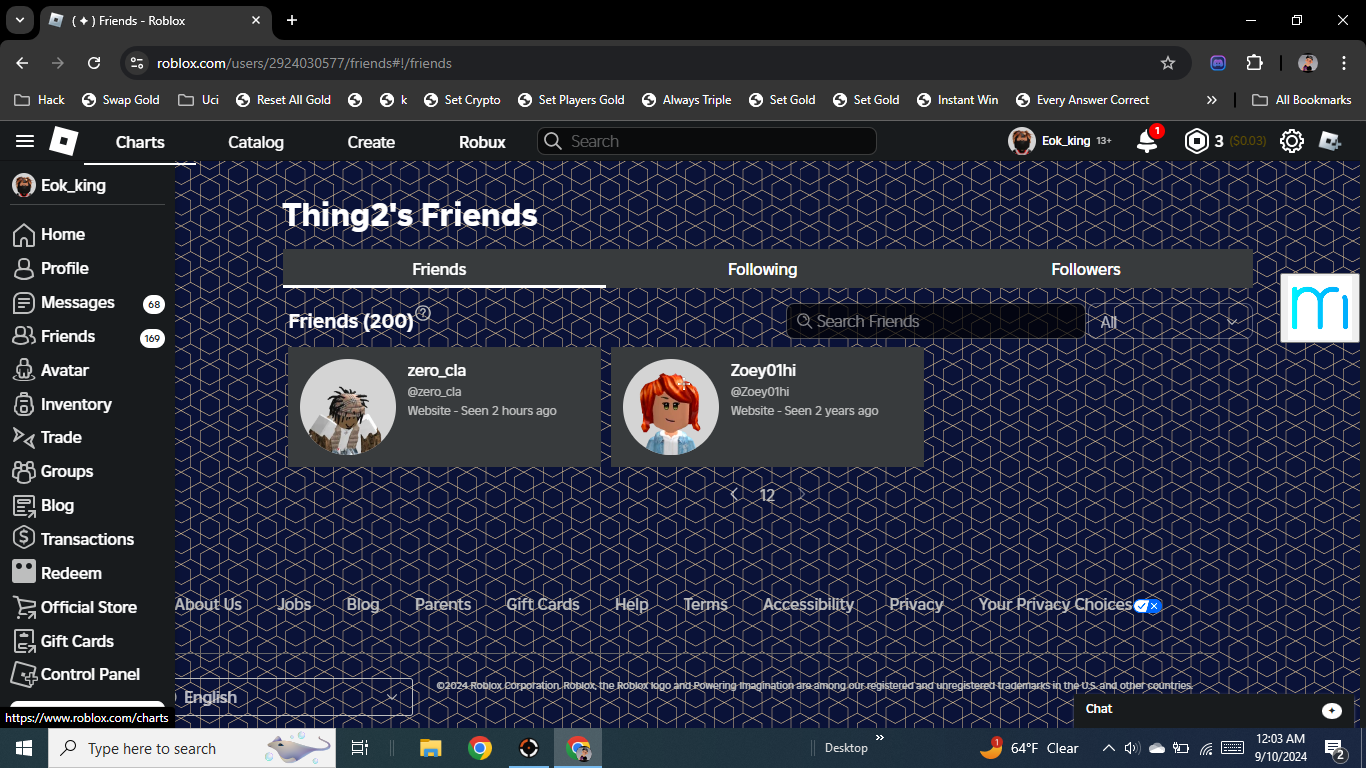This screenshot has width=1366, height=768.
Task: Click the Instant Win bookmark
Action: tap(957, 100)
